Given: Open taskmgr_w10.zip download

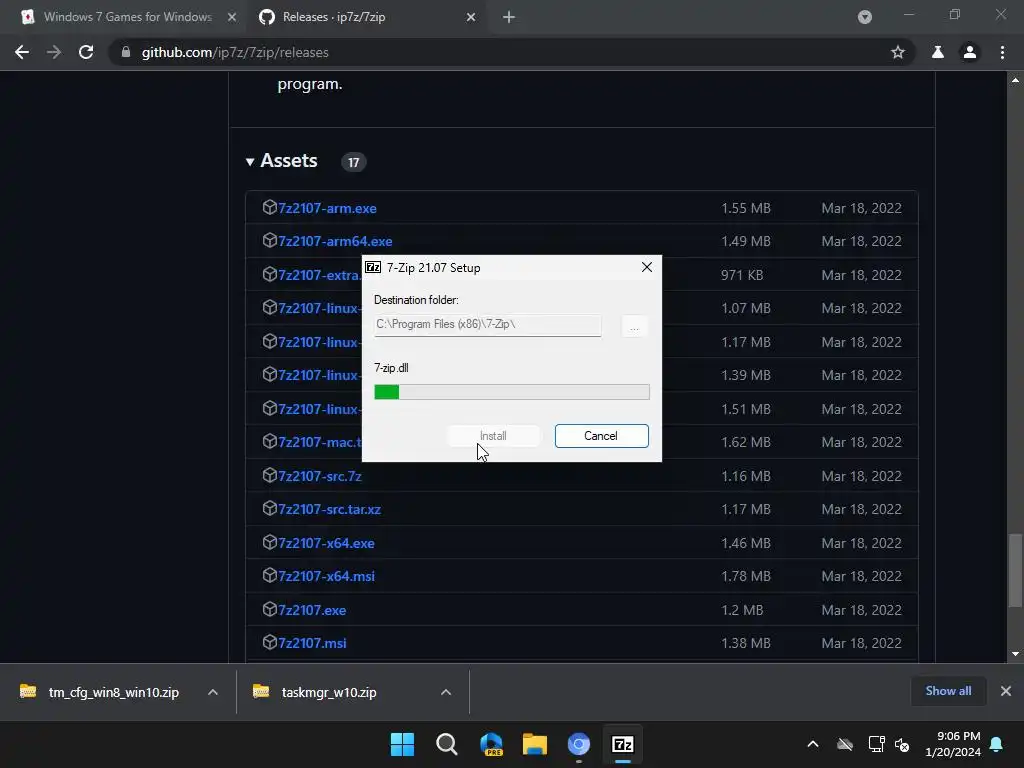Looking at the screenshot, I should point(316,692).
